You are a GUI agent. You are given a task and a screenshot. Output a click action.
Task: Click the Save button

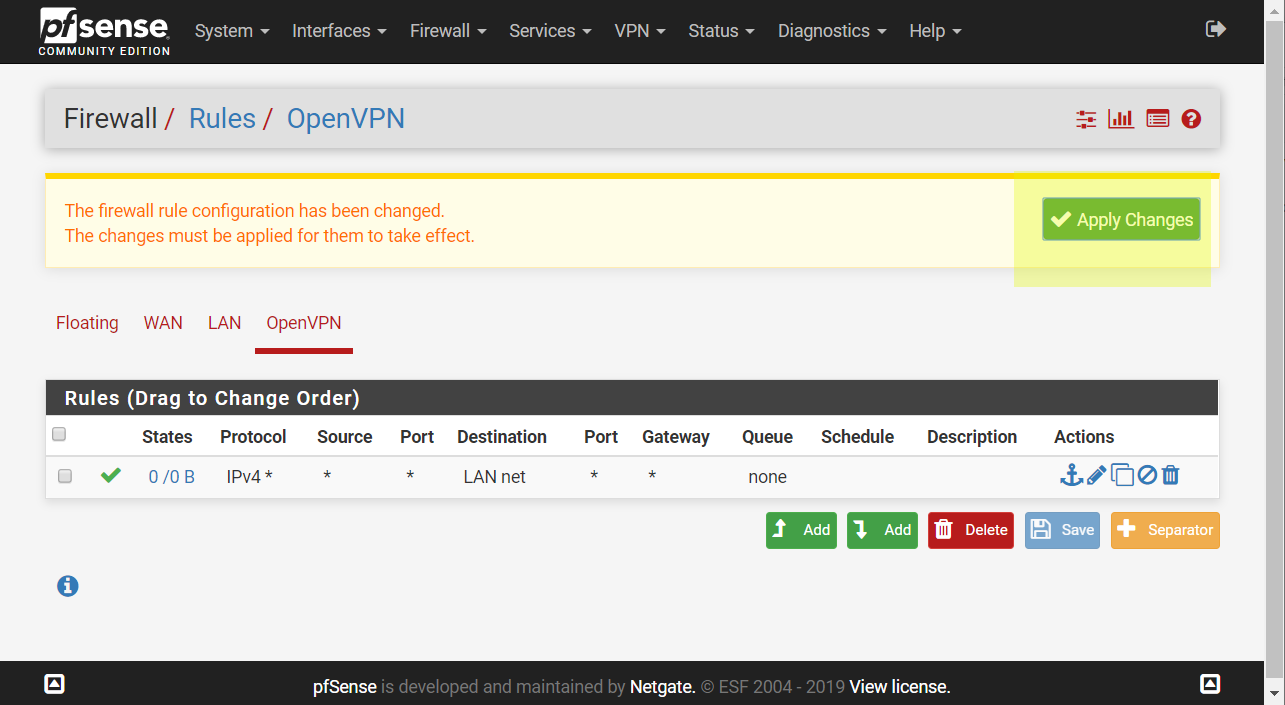pos(1063,530)
